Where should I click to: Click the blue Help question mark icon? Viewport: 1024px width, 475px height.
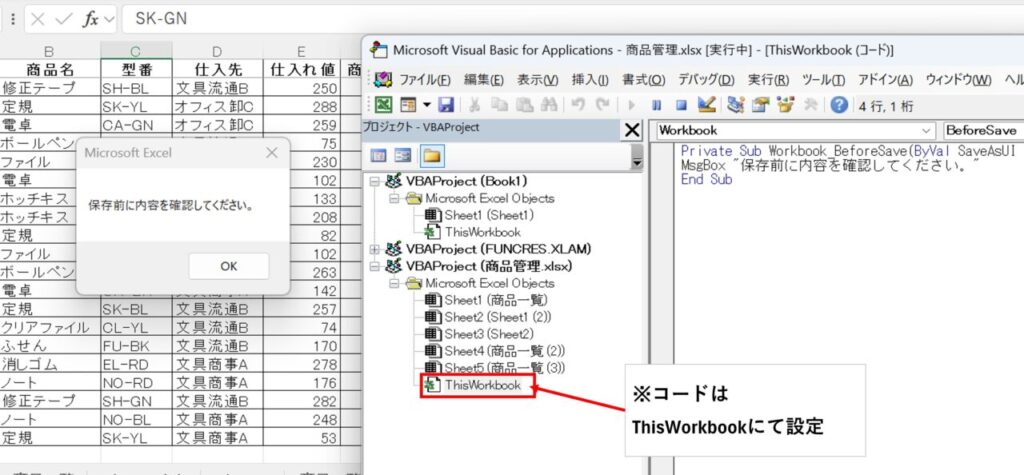[x=839, y=105]
